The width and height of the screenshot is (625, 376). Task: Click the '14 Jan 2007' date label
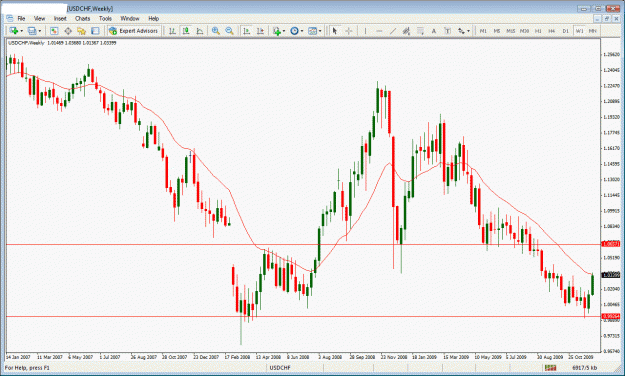(x=19, y=357)
